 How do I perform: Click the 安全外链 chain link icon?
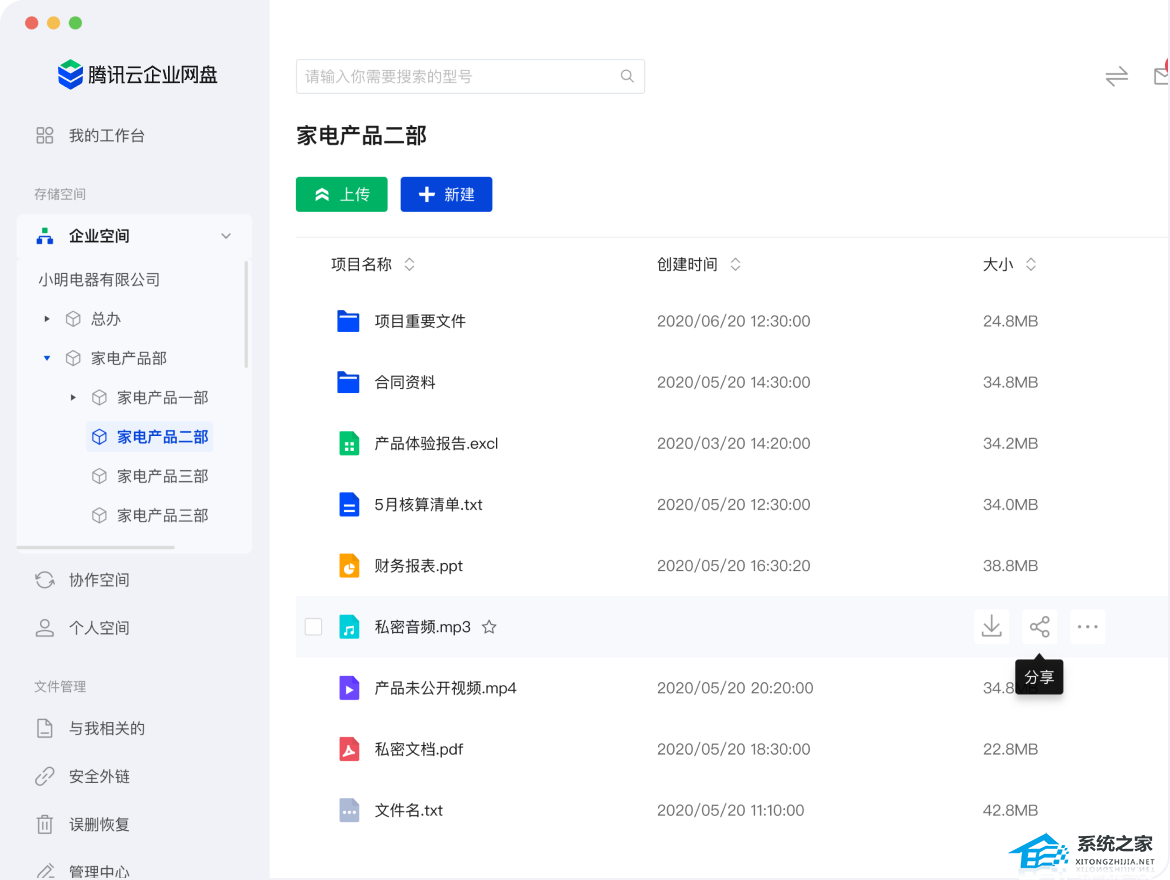(x=45, y=776)
